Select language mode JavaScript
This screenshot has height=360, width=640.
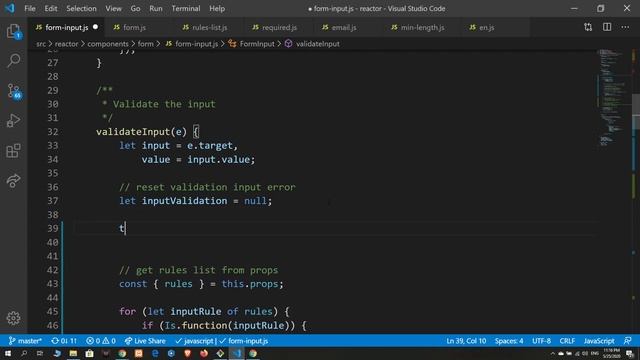(599, 341)
